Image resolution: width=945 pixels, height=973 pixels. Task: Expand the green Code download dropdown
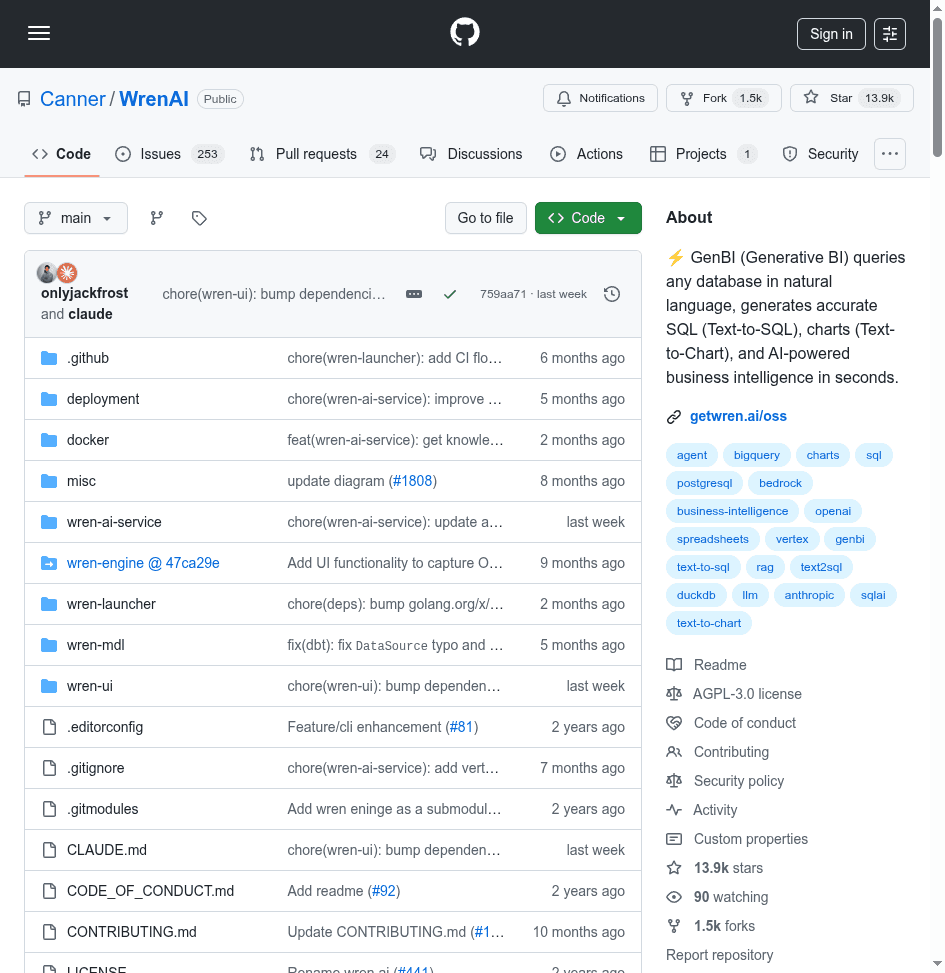588,218
